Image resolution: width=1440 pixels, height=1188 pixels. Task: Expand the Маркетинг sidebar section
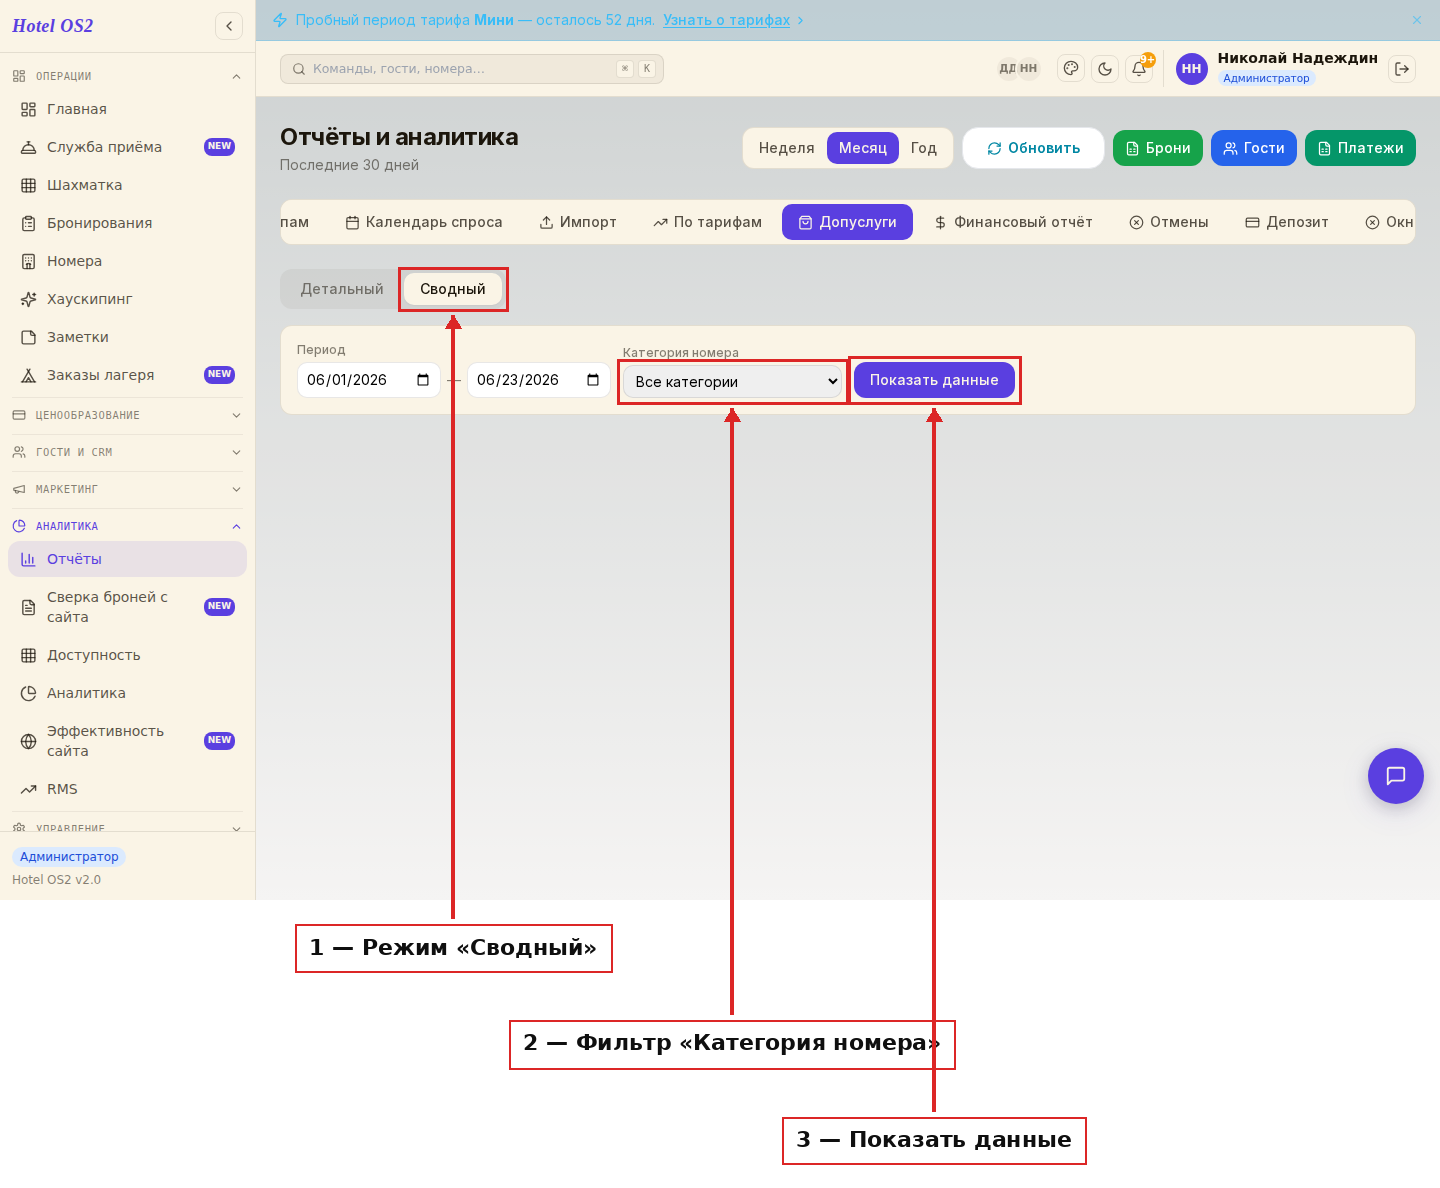click(x=127, y=489)
